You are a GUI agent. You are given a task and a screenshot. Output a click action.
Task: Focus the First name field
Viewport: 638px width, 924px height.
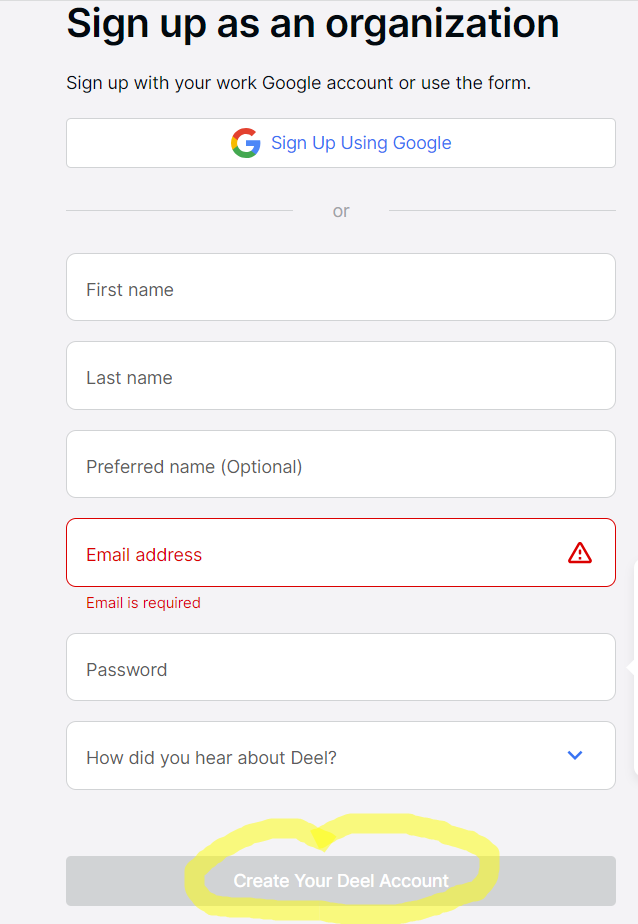click(x=340, y=287)
